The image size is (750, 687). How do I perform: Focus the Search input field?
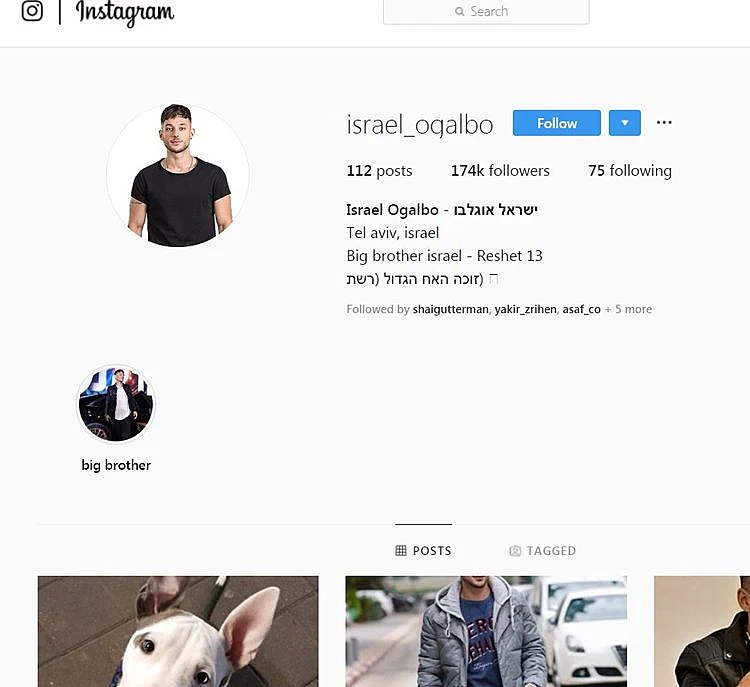coord(486,11)
